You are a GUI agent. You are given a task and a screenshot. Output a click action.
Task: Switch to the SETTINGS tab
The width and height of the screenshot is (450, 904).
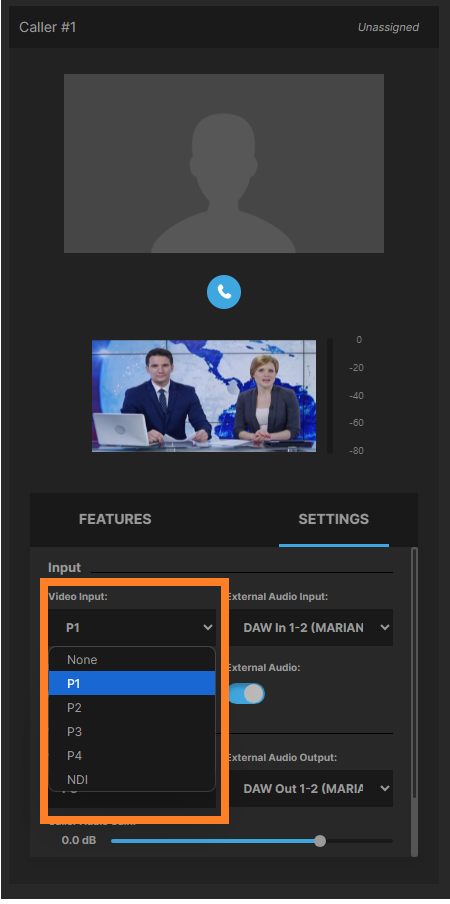334,519
